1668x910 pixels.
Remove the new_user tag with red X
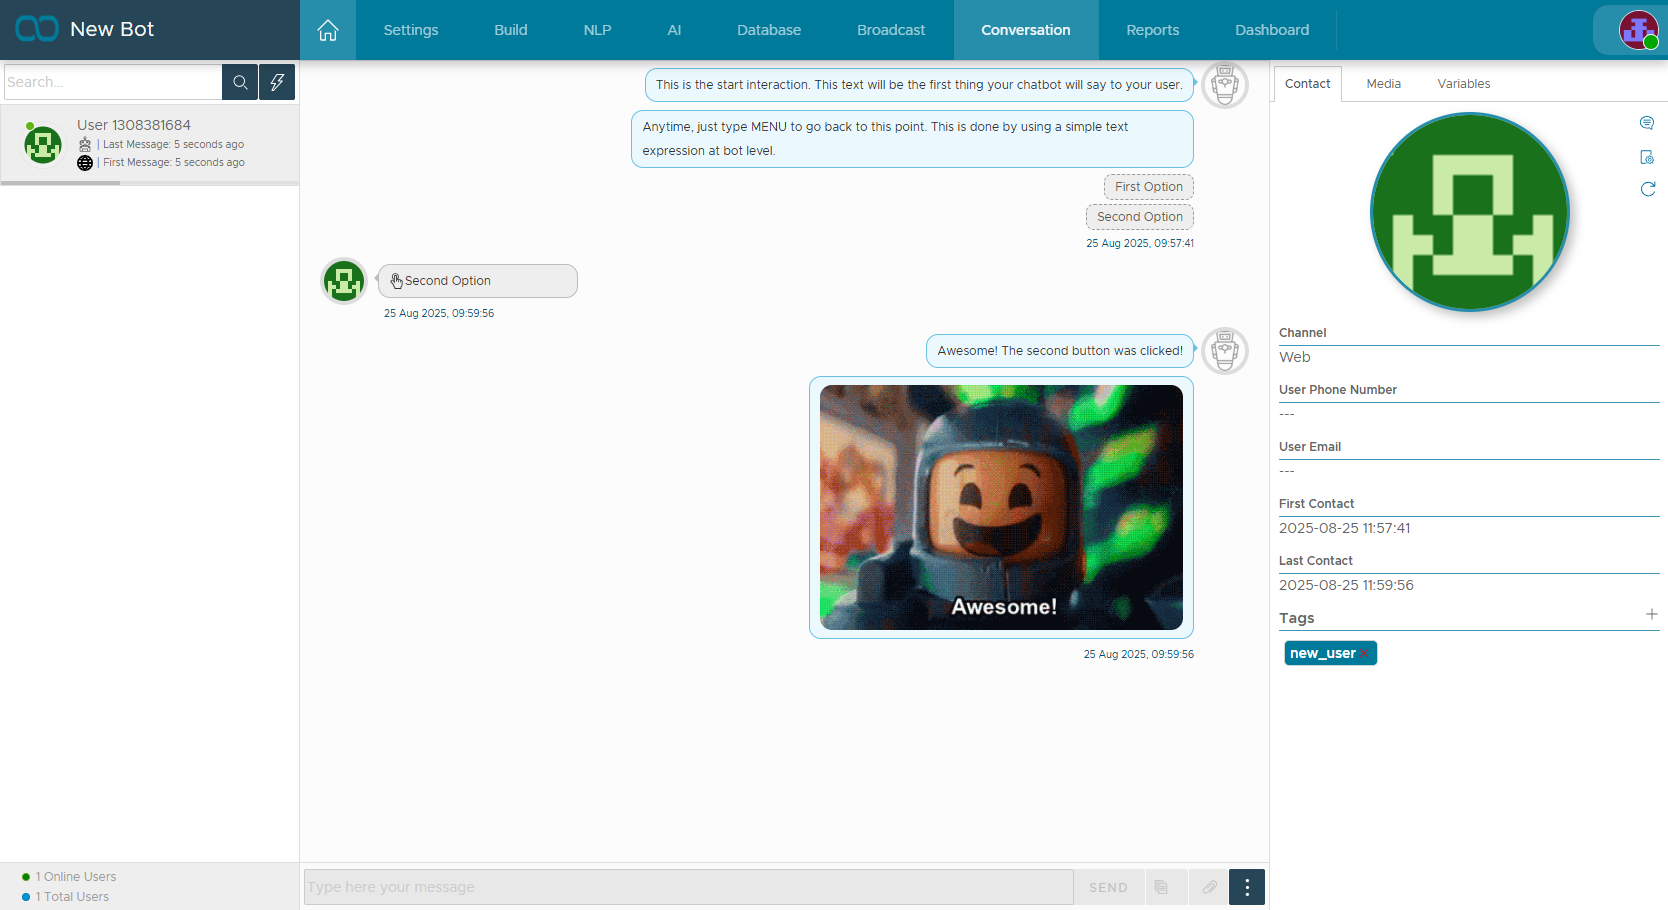[x=1365, y=654]
